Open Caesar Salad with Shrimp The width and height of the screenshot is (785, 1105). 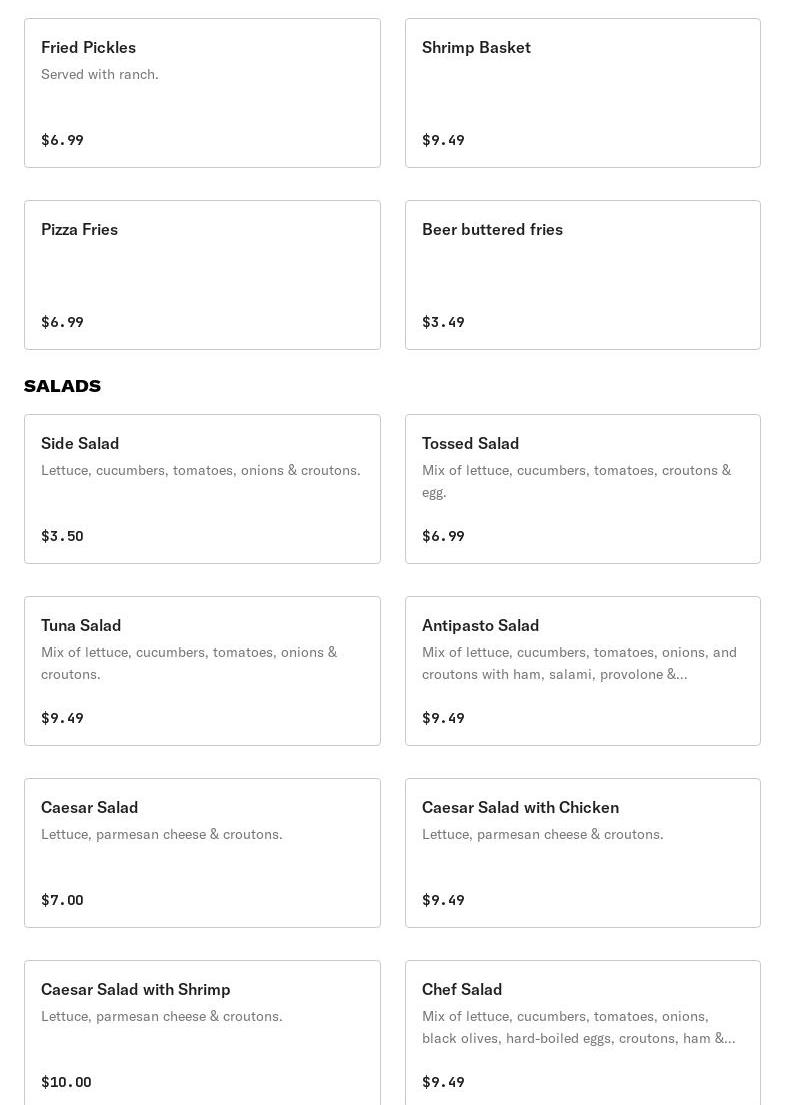[x=202, y=1035]
